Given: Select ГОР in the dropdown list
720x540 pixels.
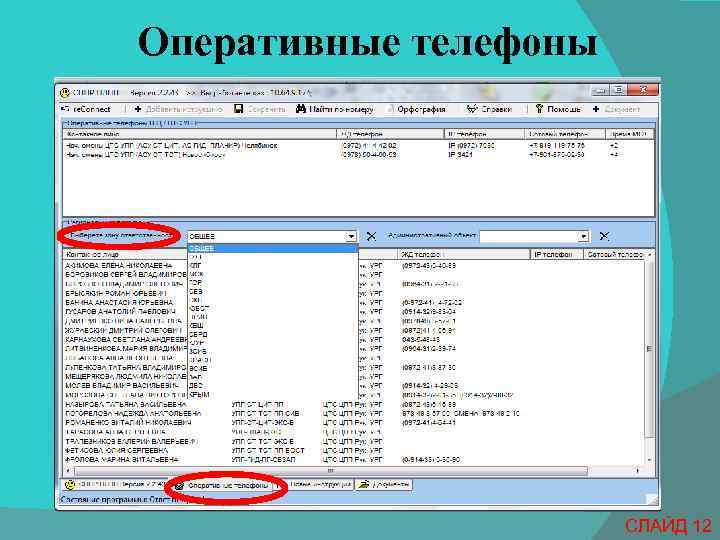Looking at the screenshot, I should pyautogui.click(x=273, y=283).
